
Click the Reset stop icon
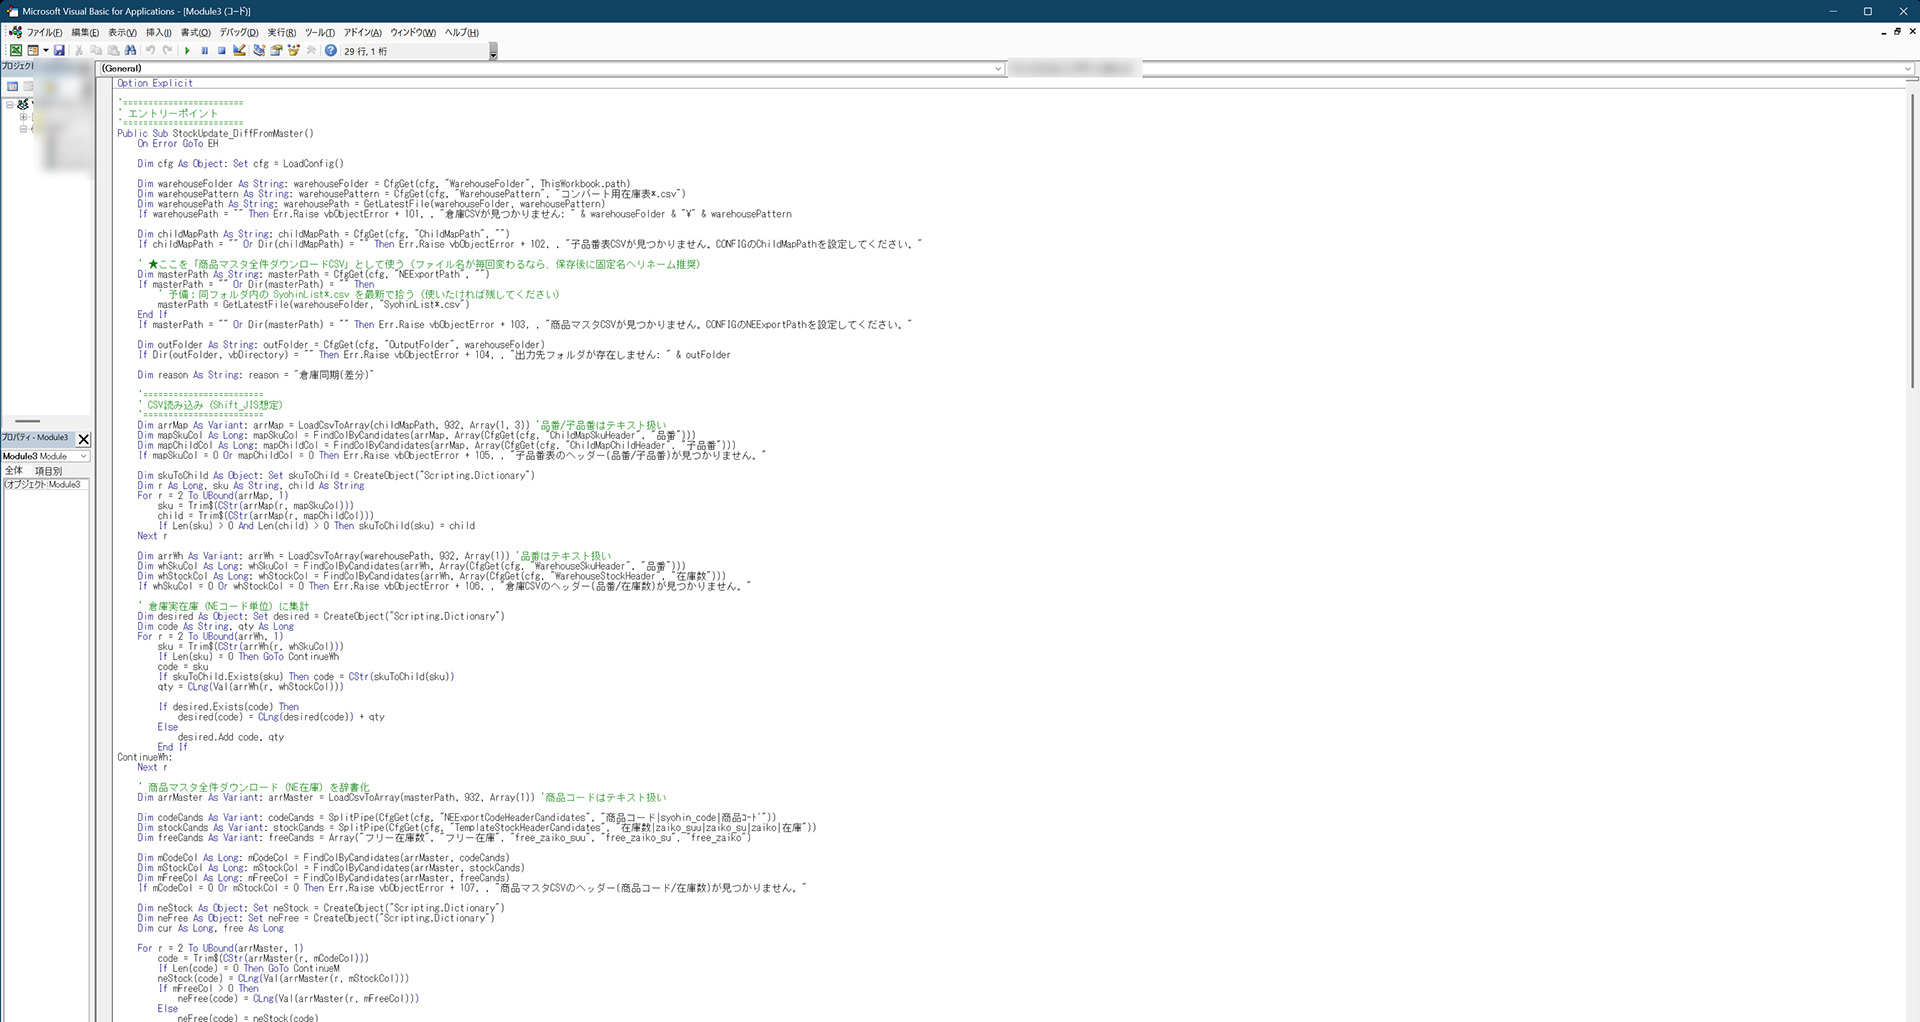tap(222, 51)
